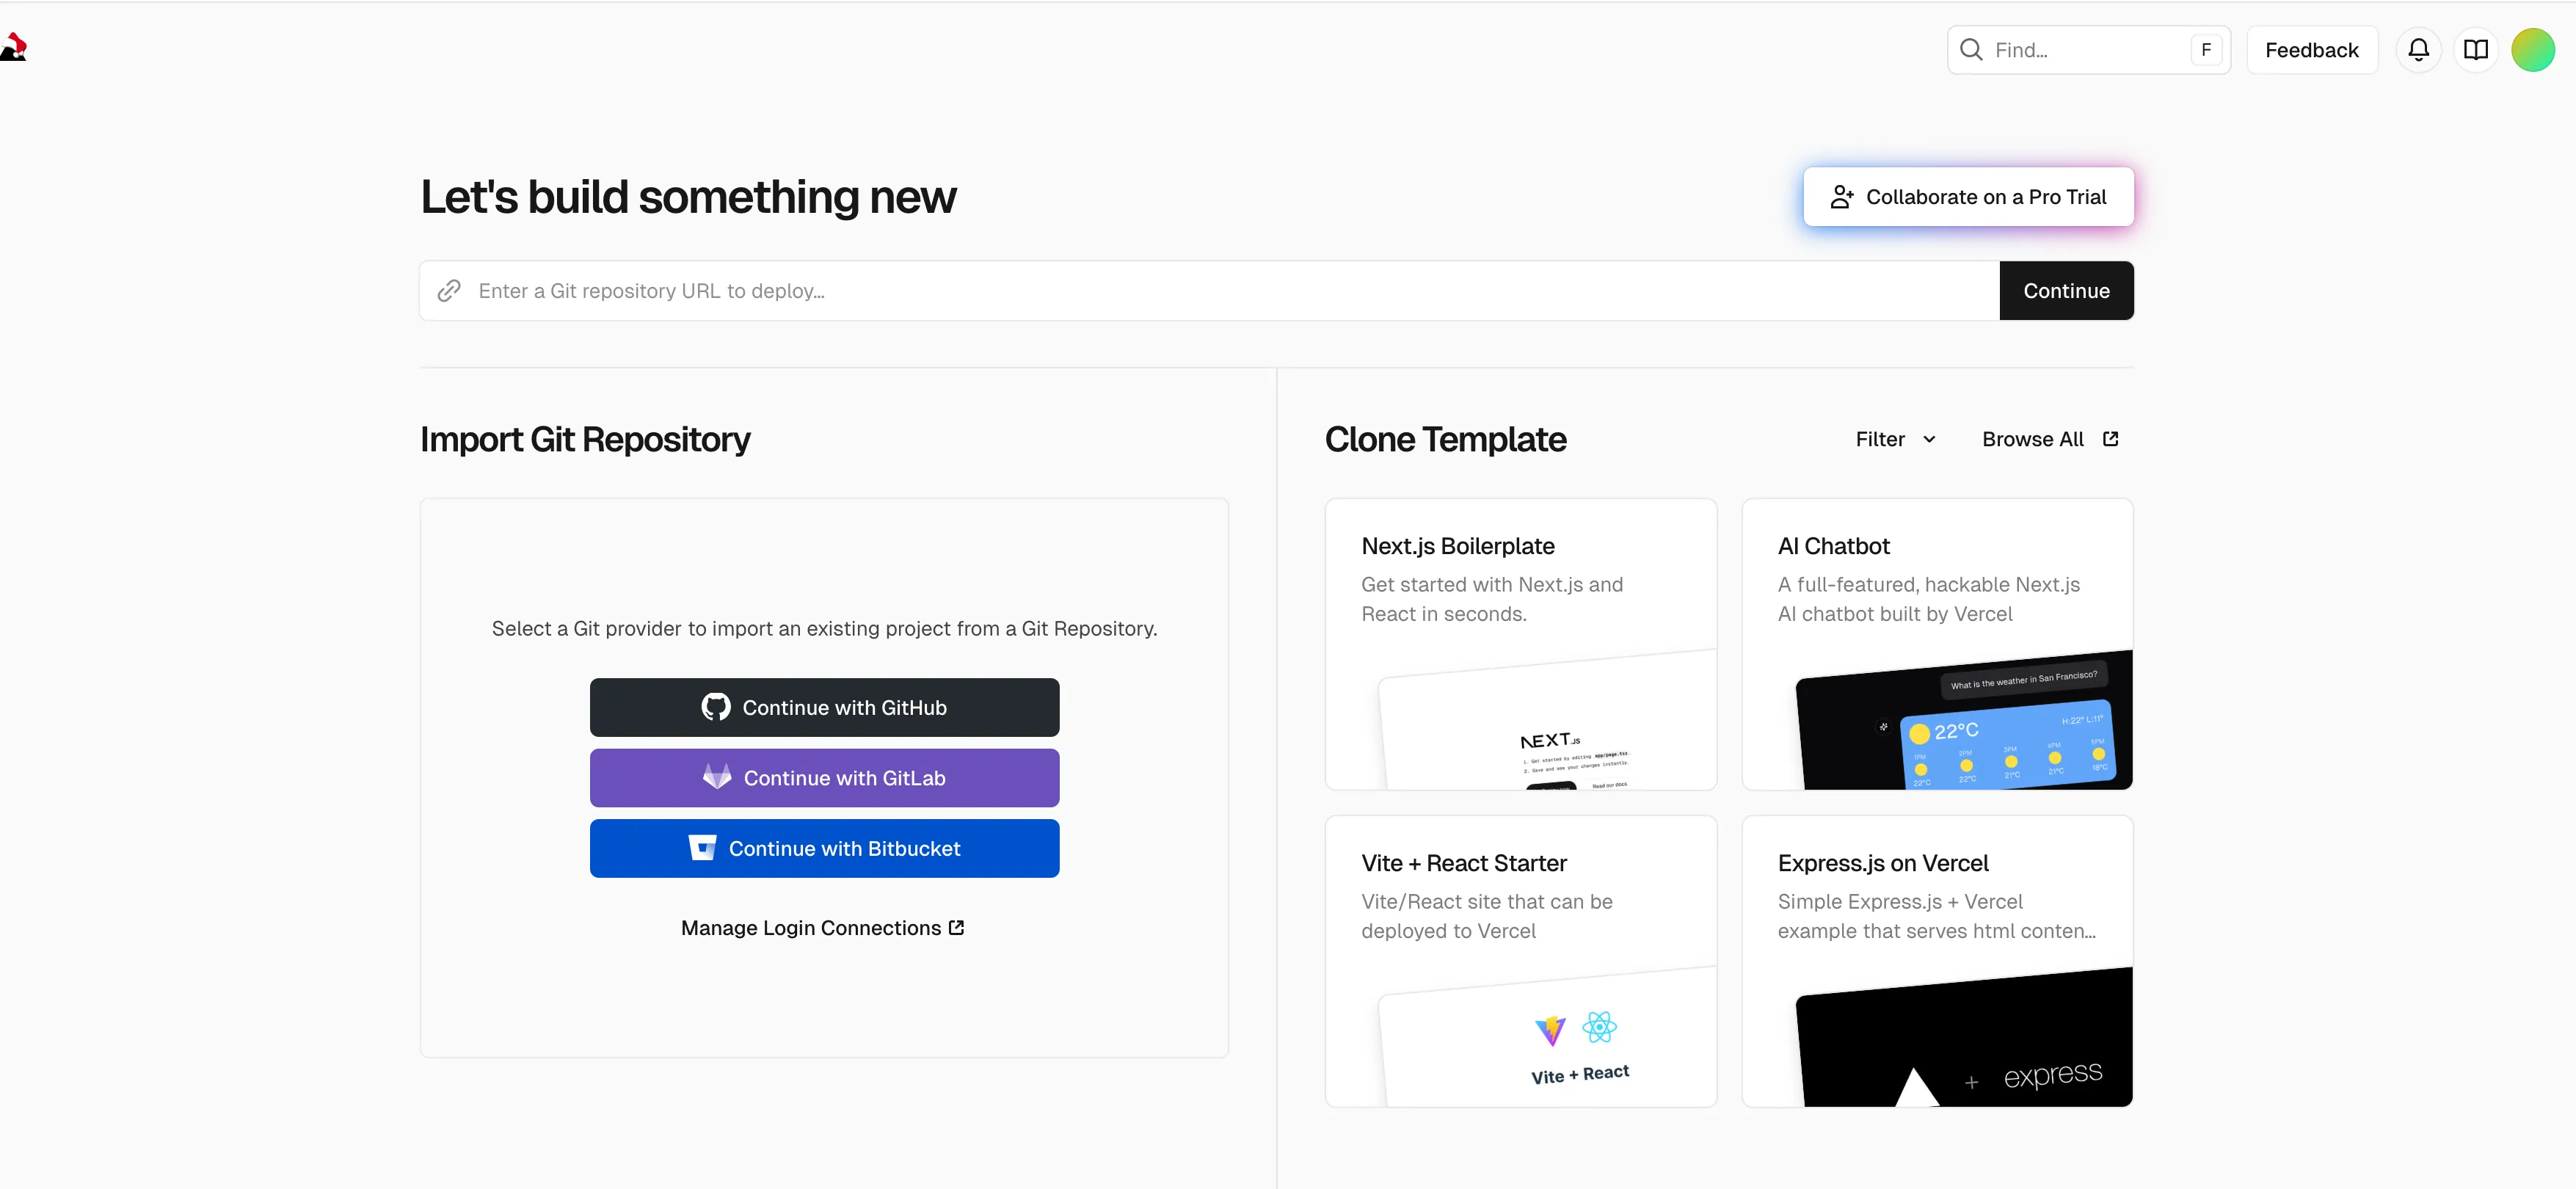2576x1189 pixels.
Task: Continue with Bitbucket
Action: click(824, 849)
